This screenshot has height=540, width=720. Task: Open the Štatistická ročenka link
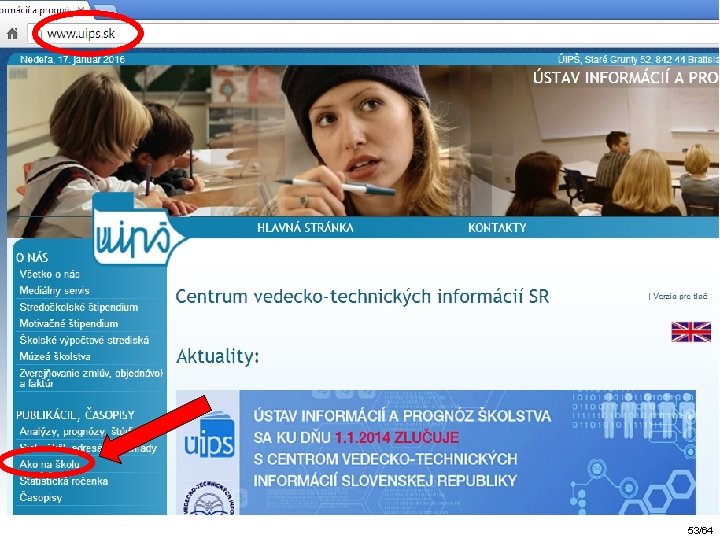coord(63,481)
